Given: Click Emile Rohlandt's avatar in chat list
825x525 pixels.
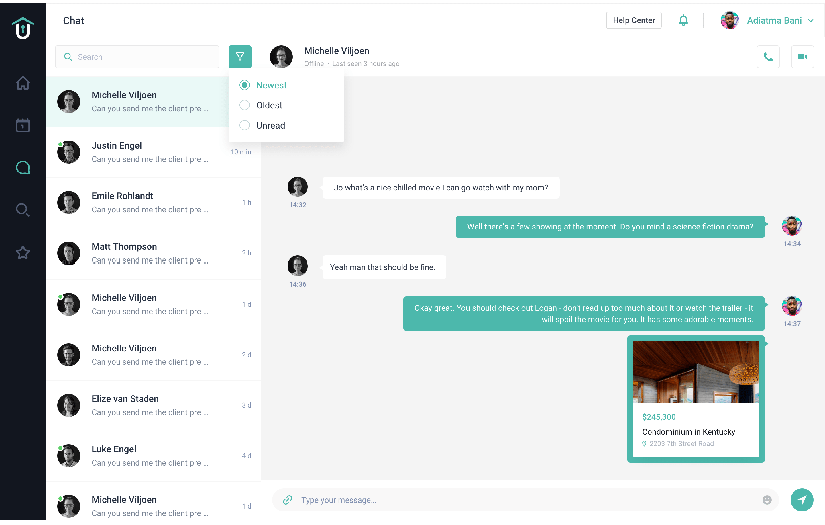Looking at the screenshot, I should click(68, 203).
